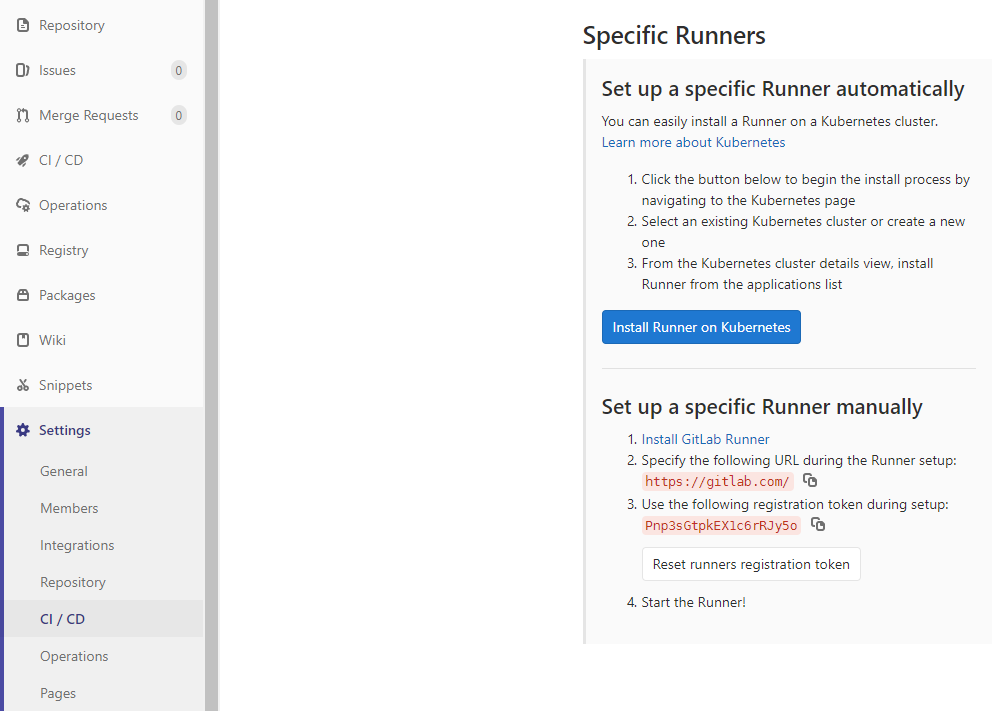This screenshot has height=711, width=1002.
Task: Follow Learn more about Kubernetes link
Action: click(693, 142)
